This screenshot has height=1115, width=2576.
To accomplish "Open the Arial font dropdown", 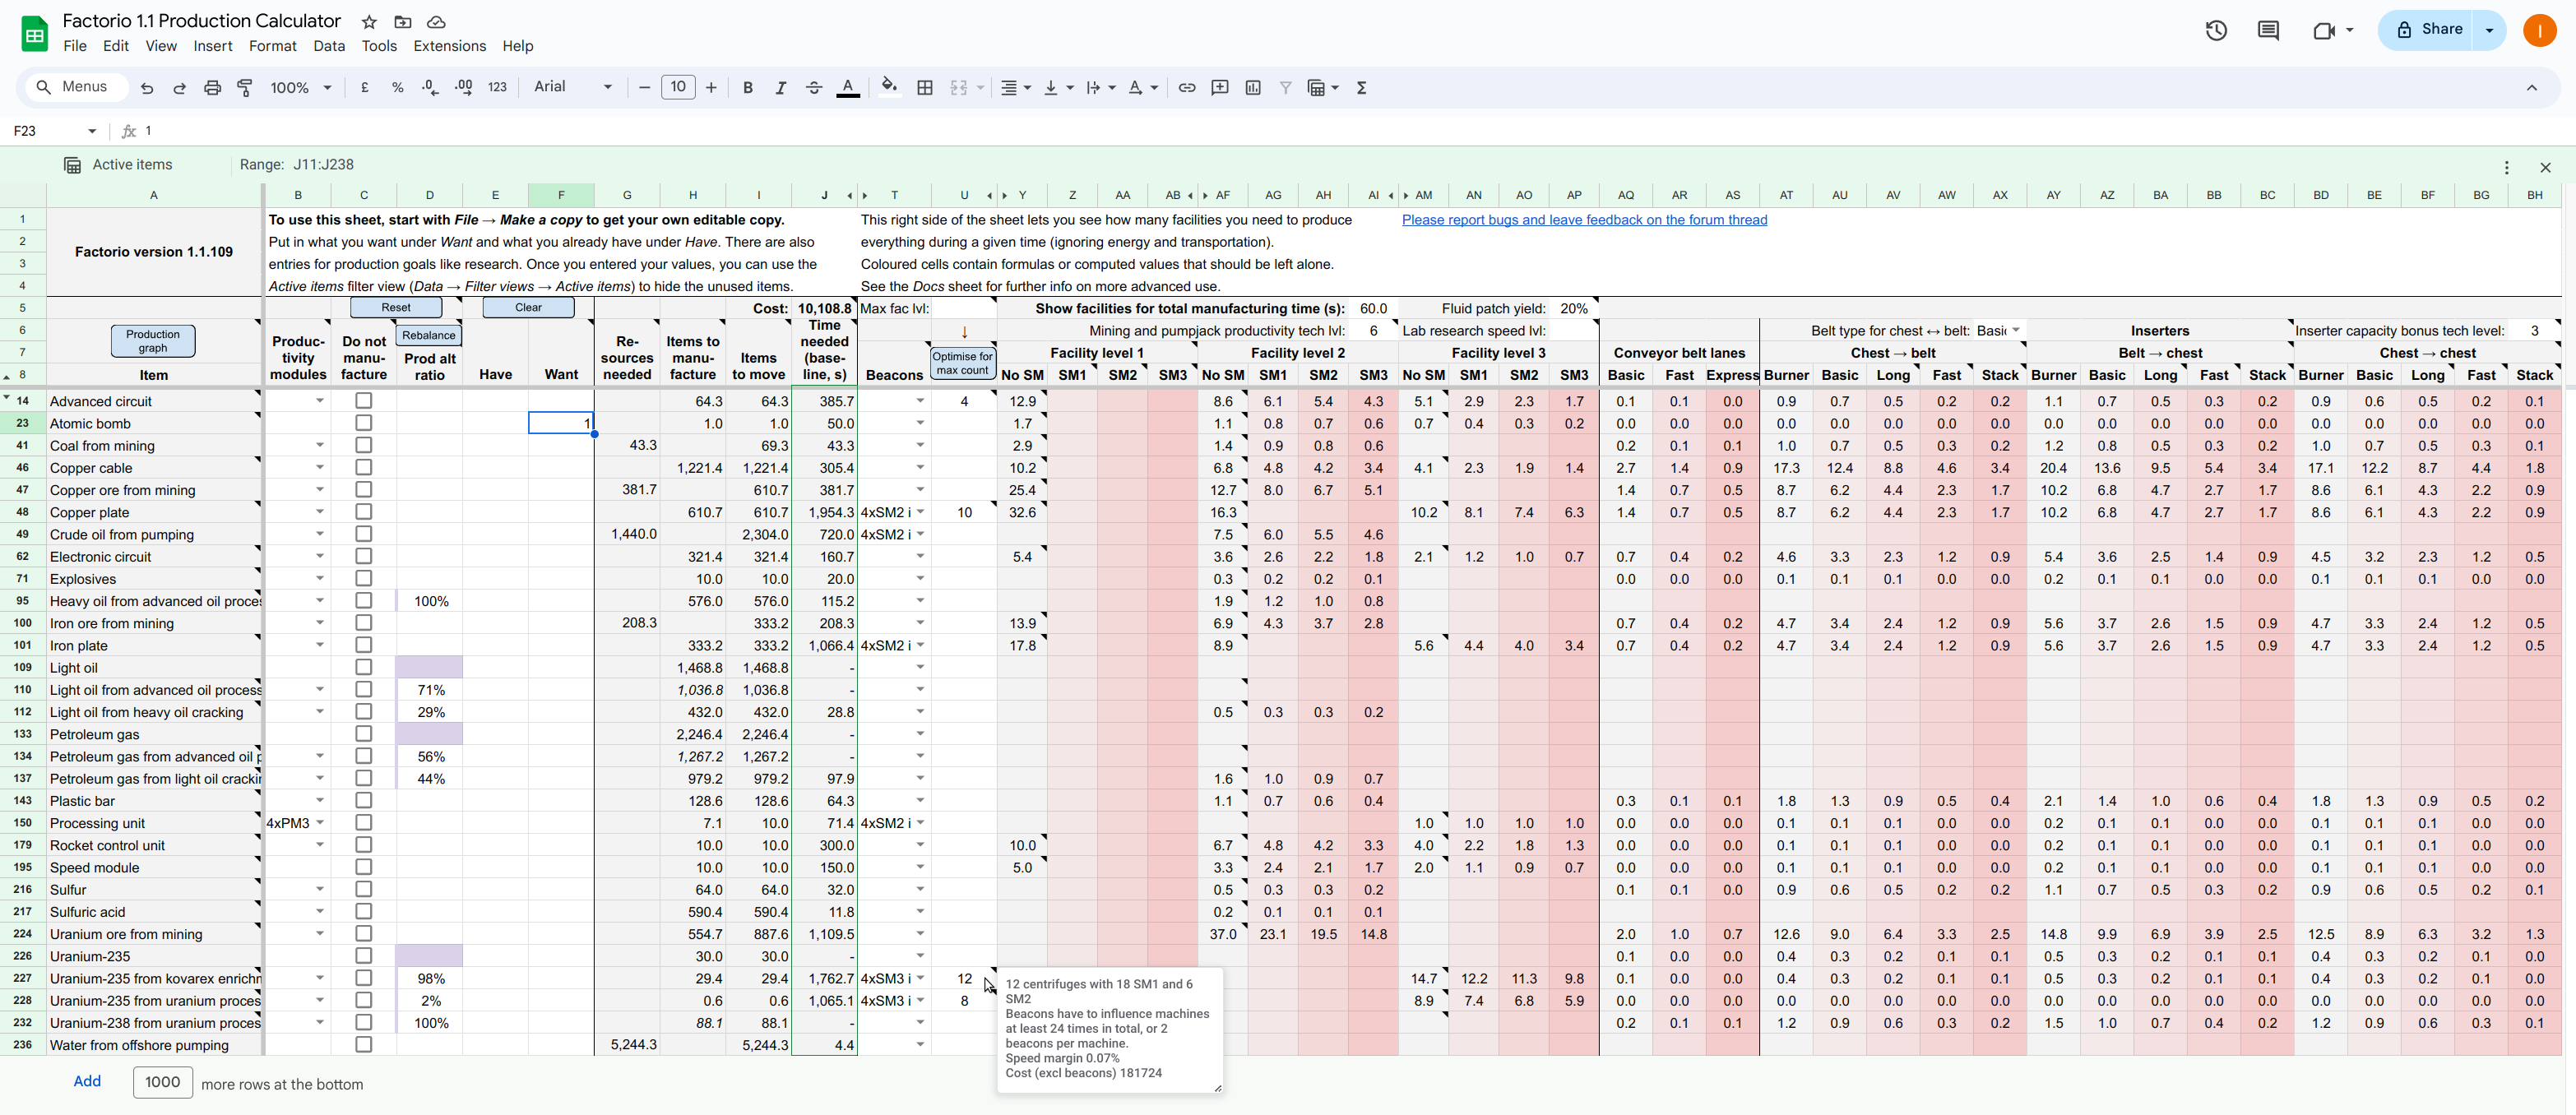I will click(573, 87).
